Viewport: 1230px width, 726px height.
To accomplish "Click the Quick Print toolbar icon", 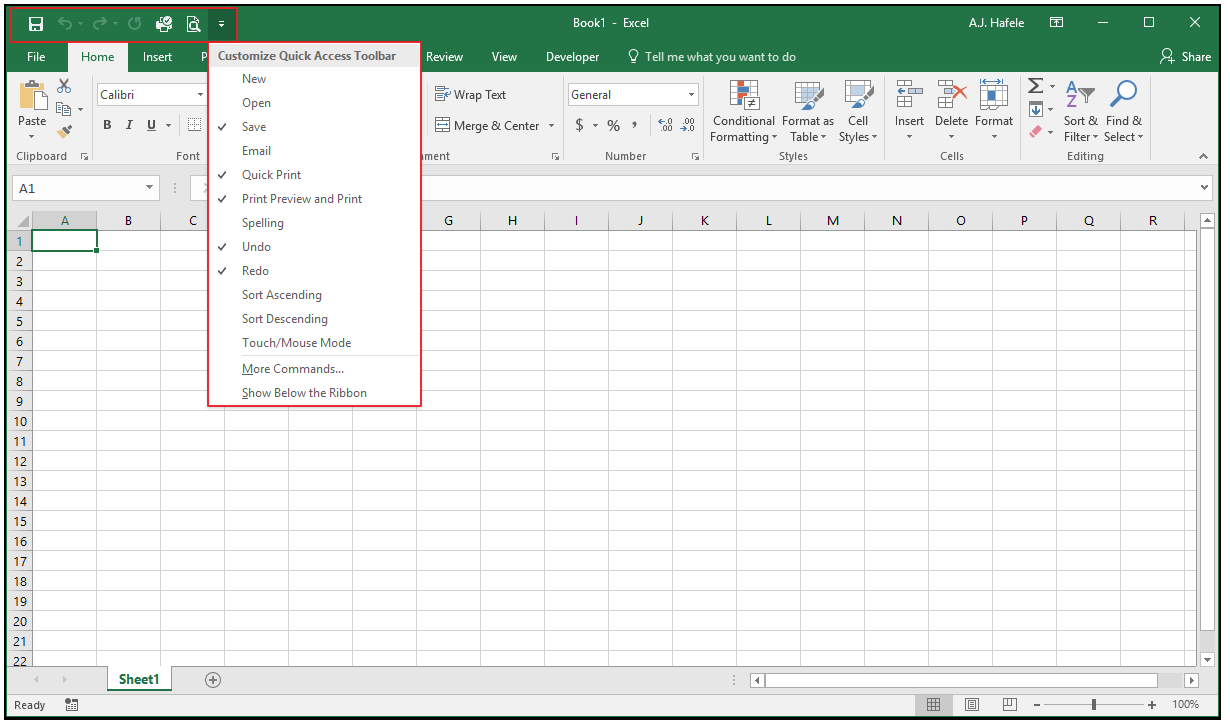I will [164, 23].
